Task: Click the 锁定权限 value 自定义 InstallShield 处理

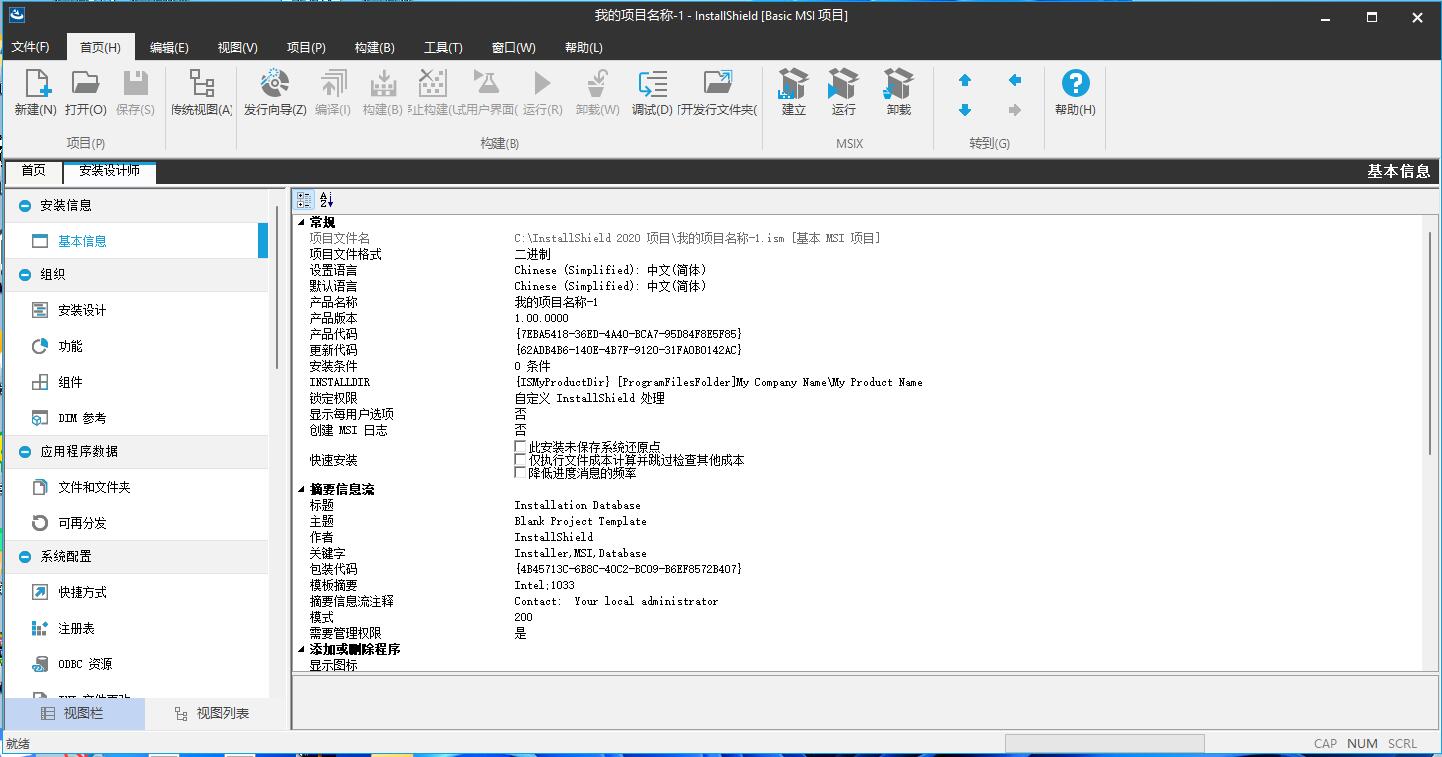Action: coord(589,398)
